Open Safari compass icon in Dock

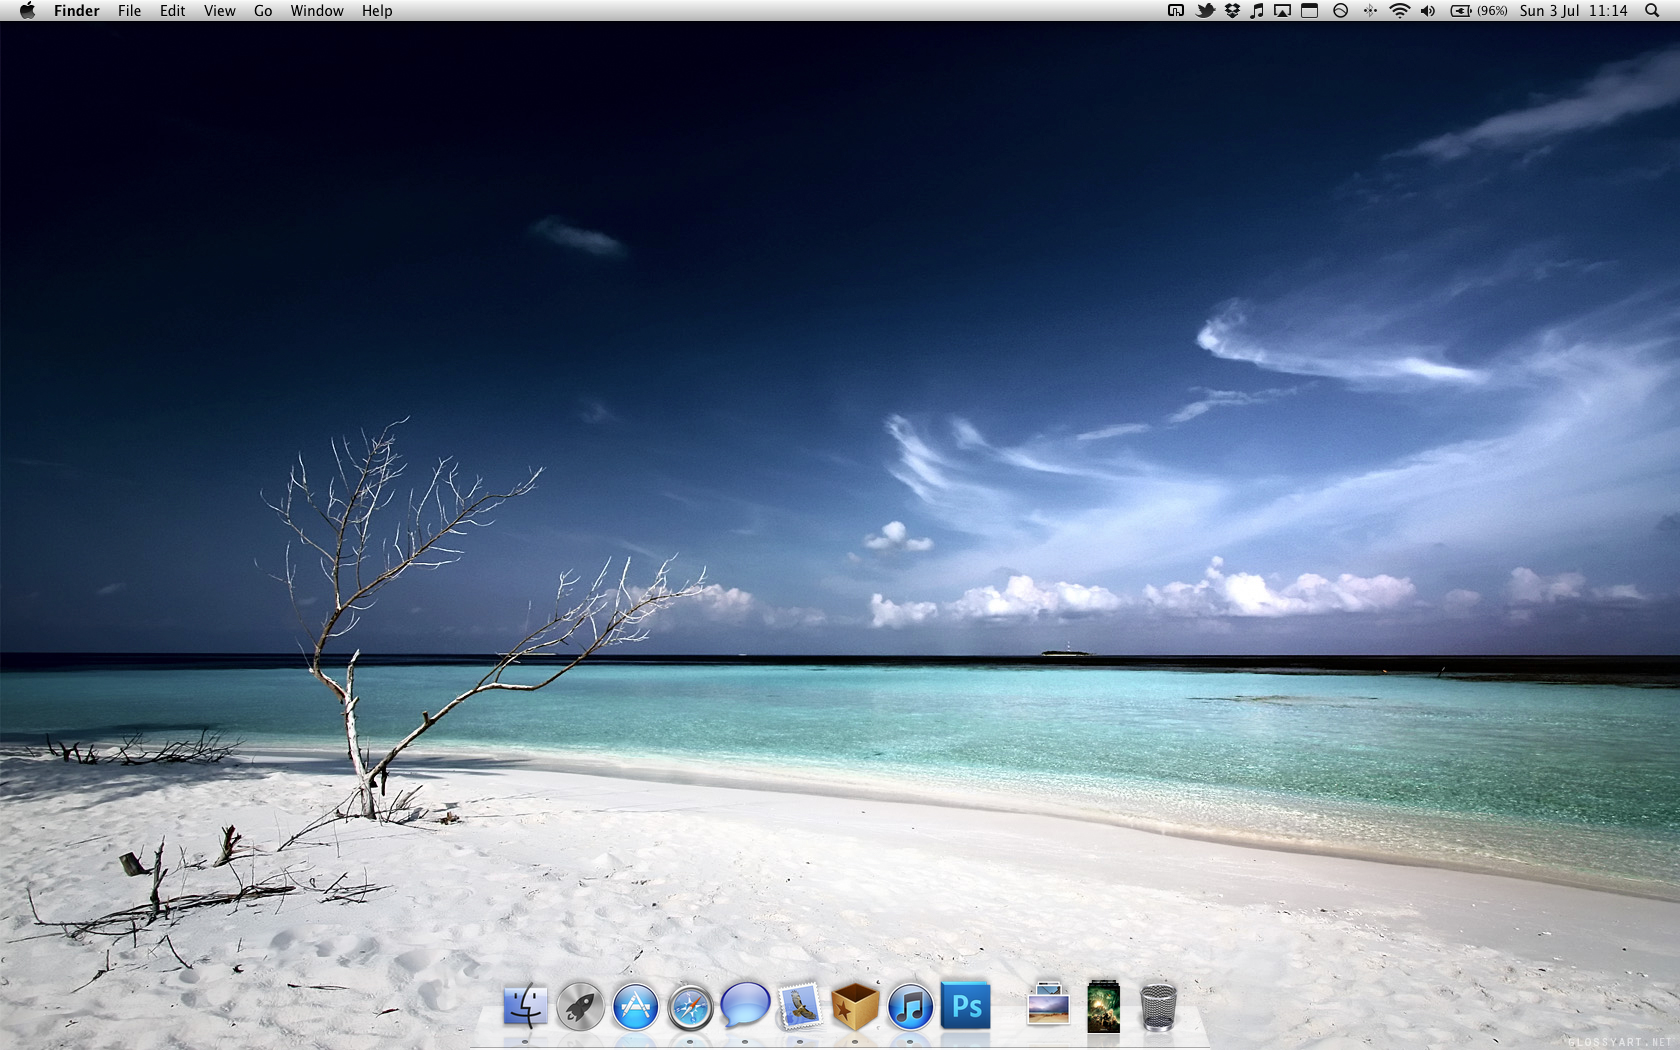coord(690,1006)
